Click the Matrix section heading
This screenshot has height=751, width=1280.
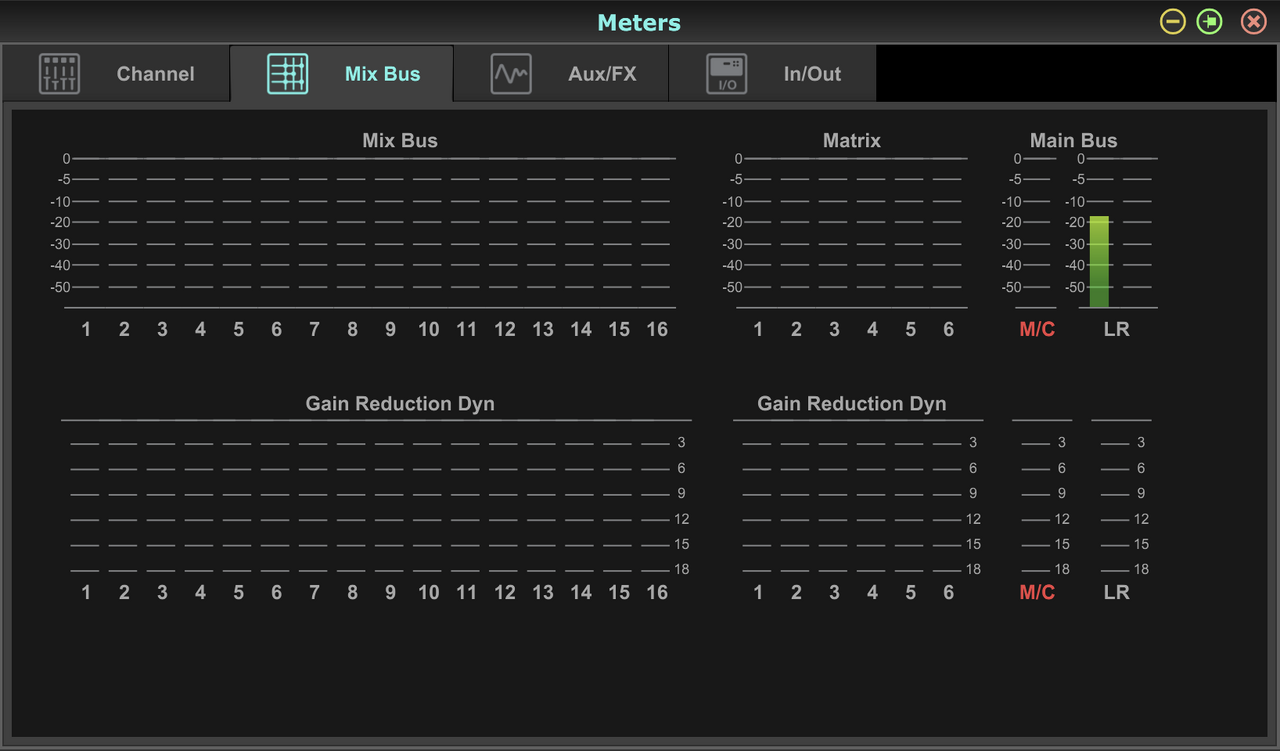[852, 140]
